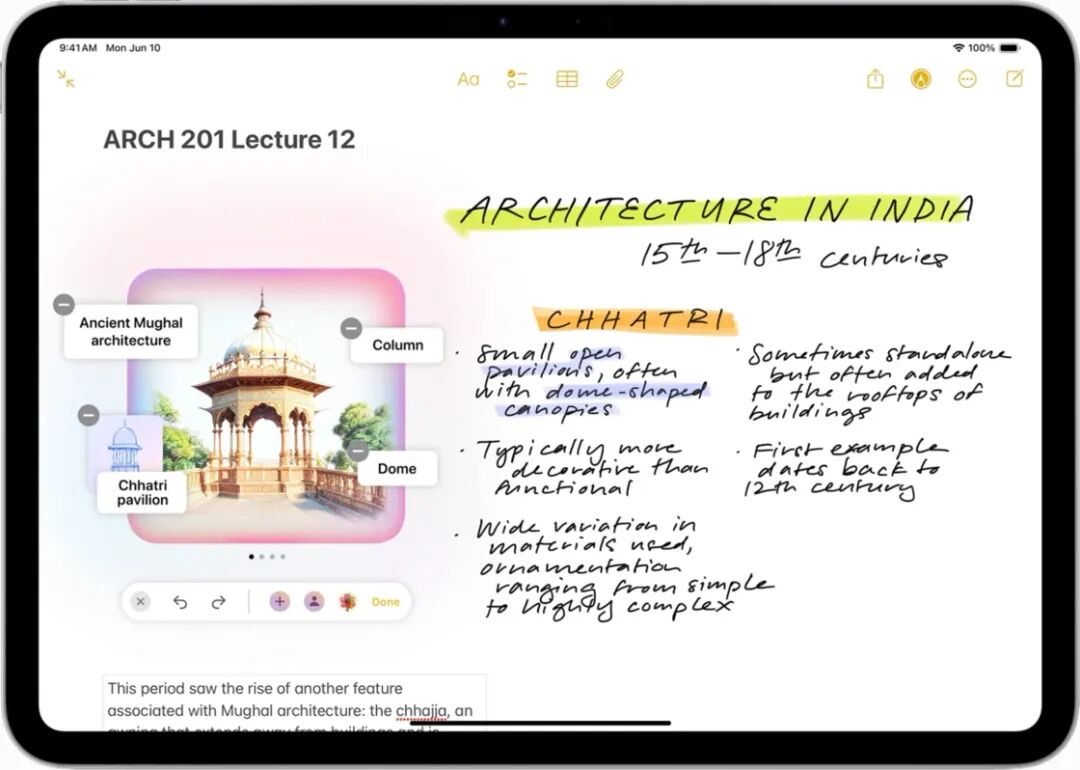Tap the handwritten CHHATRI subheading

point(634,321)
